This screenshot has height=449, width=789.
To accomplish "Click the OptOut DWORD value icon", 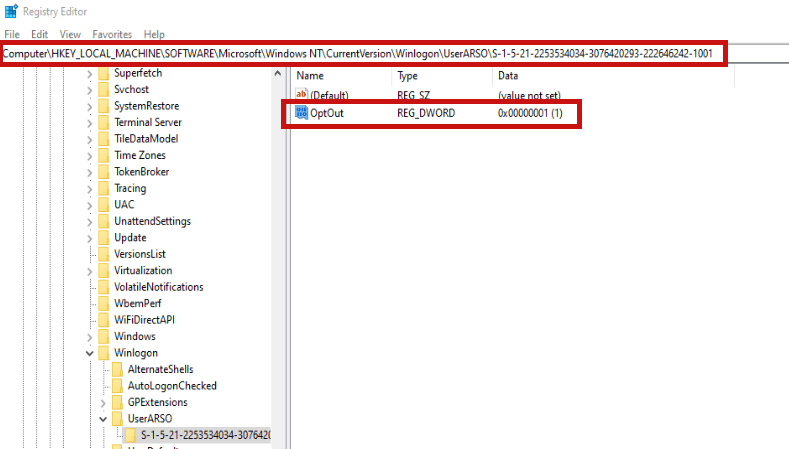I will pos(301,112).
